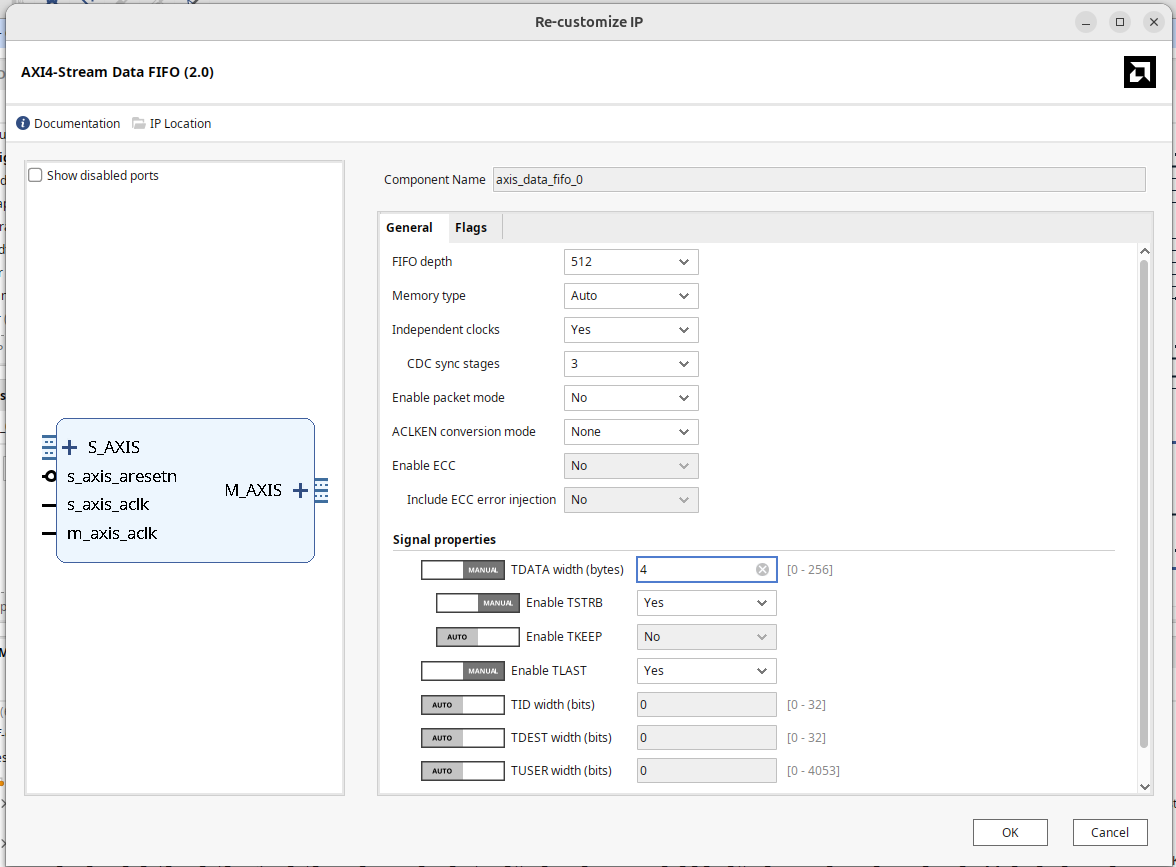Clear TDATA width field with X icon
This screenshot has height=867, width=1176.
point(762,570)
